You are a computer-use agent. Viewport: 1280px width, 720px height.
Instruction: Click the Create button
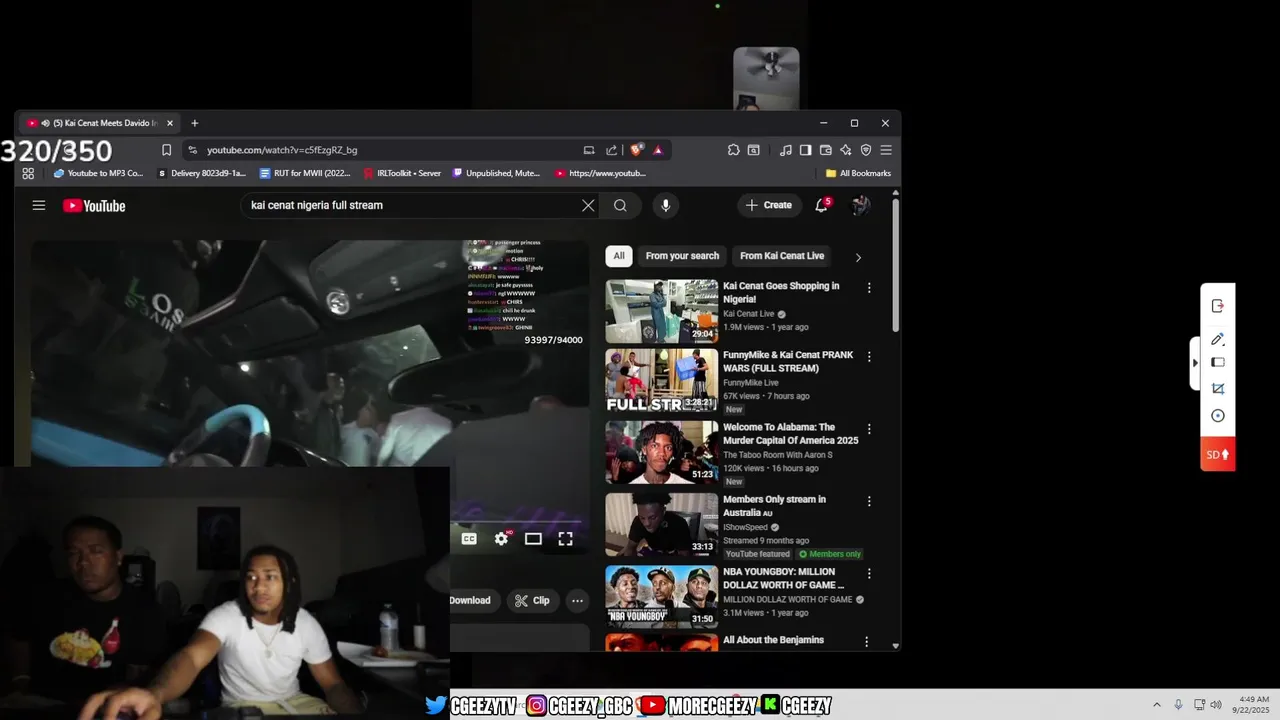(769, 205)
